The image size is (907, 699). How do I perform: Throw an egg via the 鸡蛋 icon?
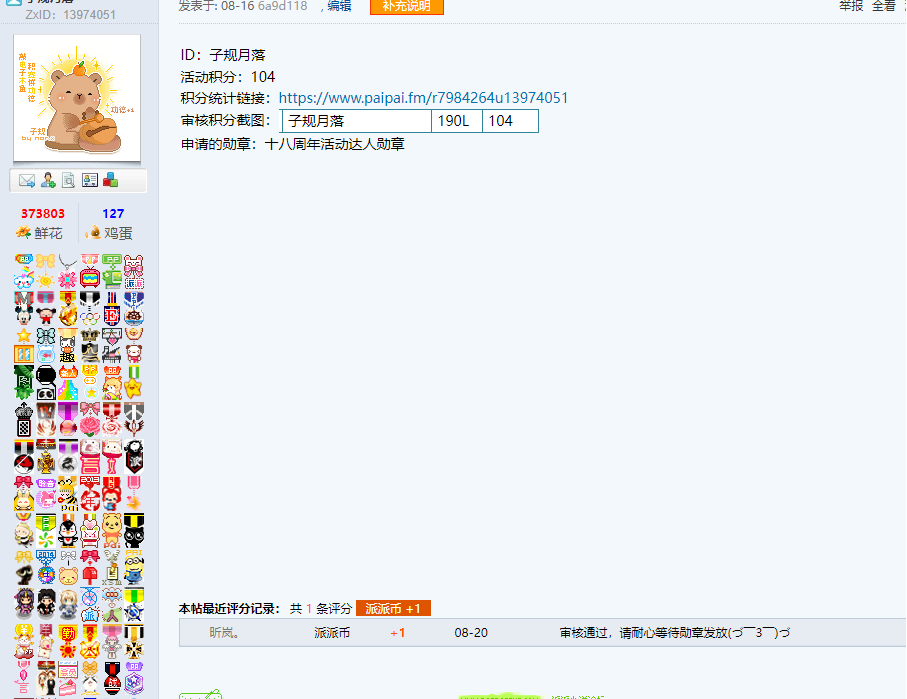point(93,233)
